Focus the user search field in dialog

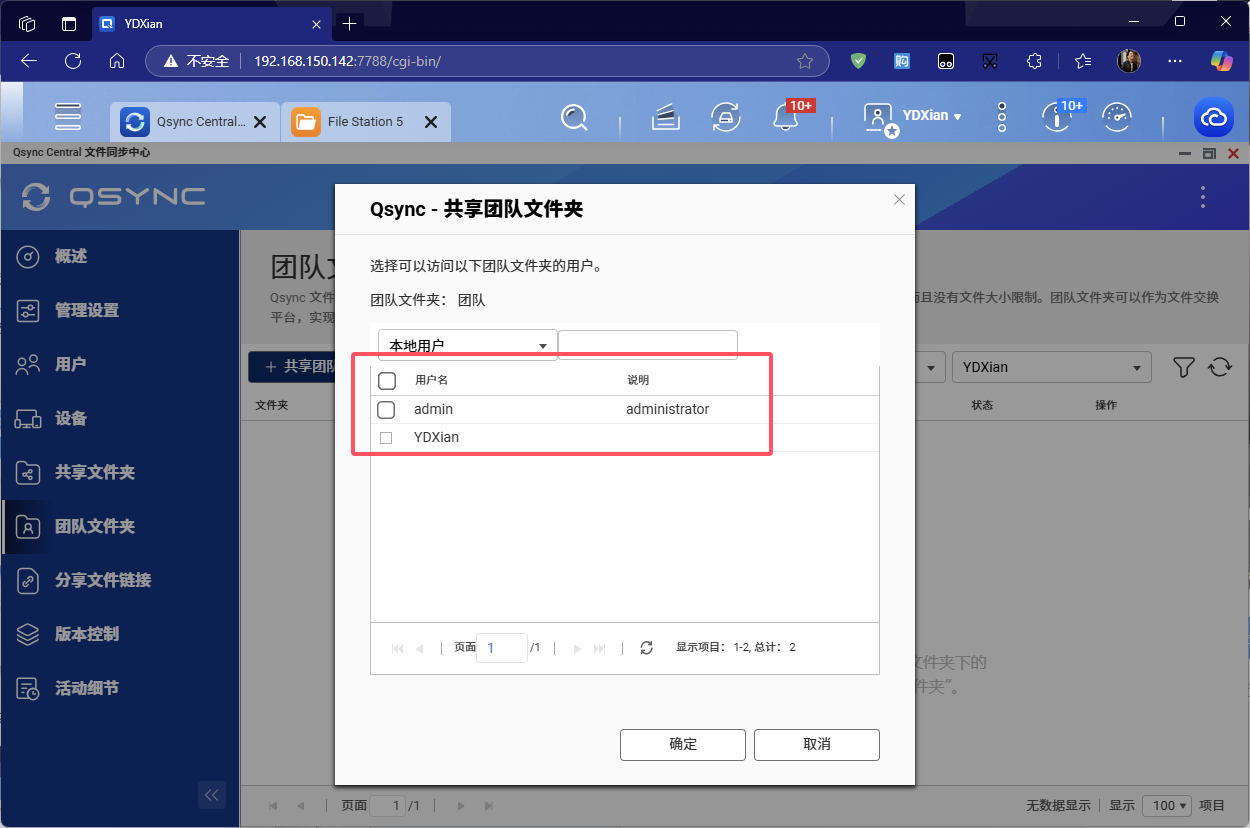648,345
